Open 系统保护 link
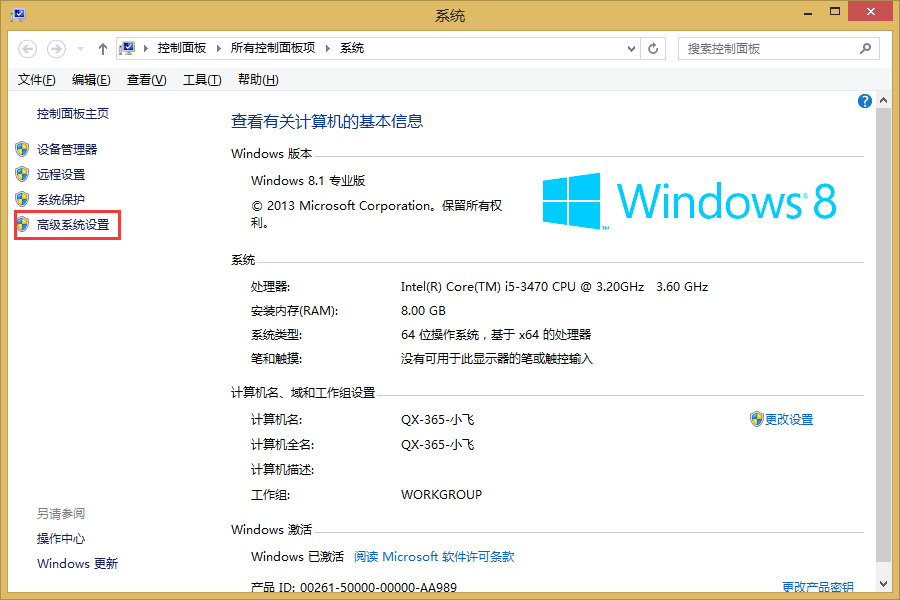Screen dimensions: 900x600 [61, 199]
